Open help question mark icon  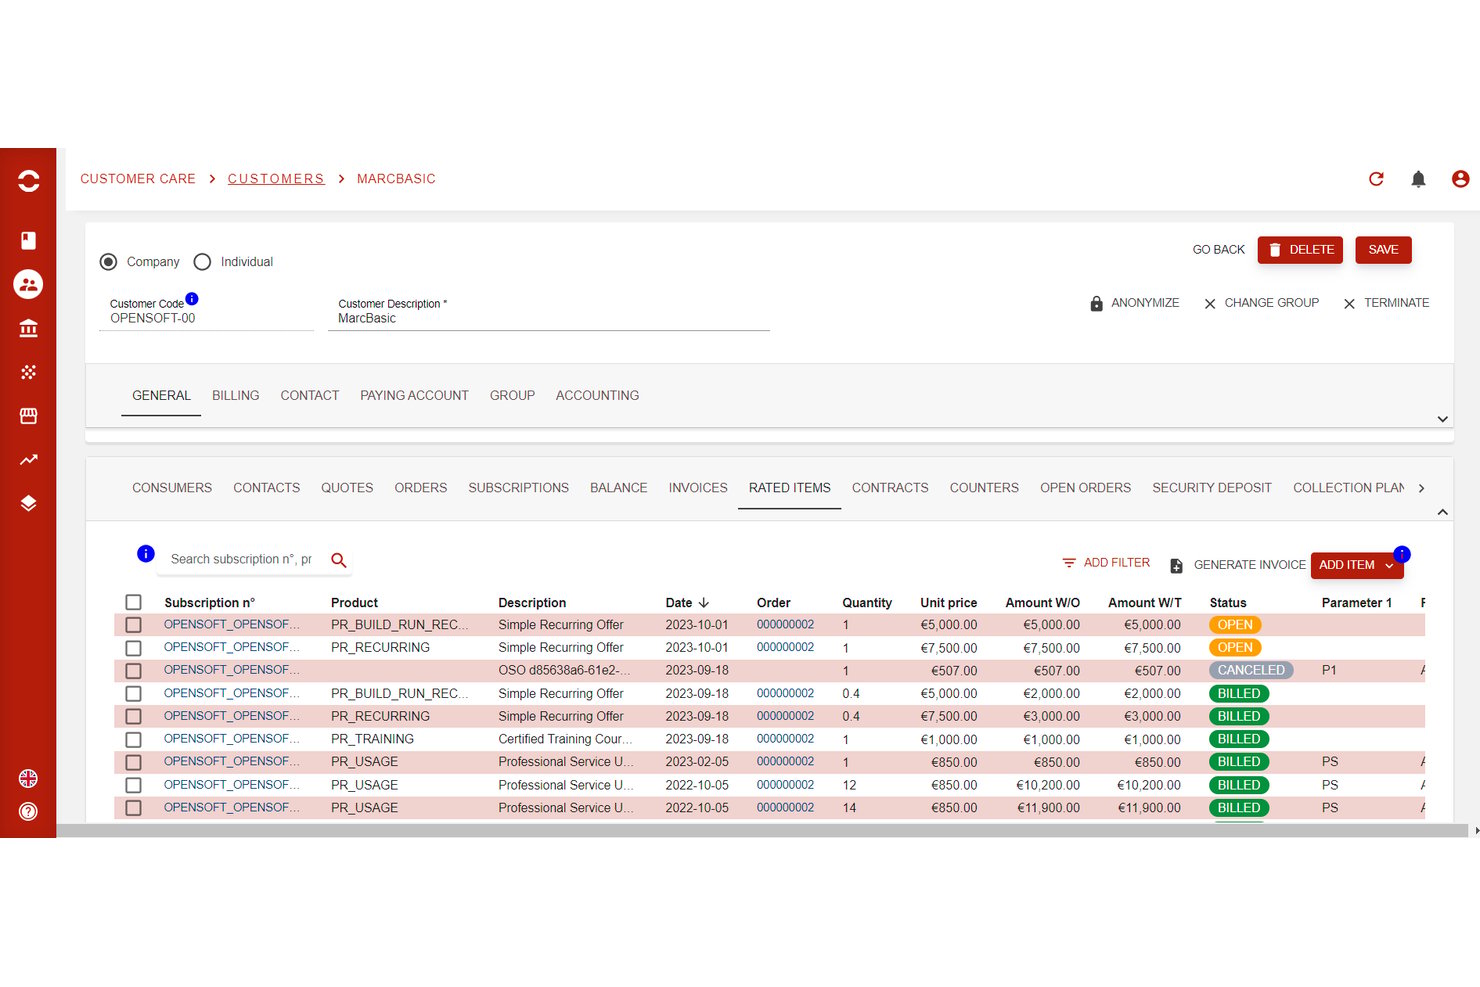click(x=28, y=811)
